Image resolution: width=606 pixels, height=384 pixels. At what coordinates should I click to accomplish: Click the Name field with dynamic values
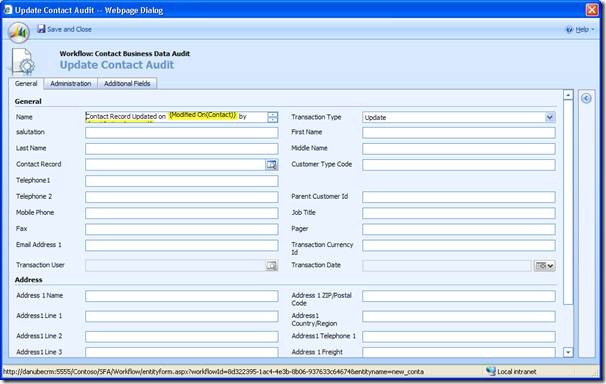coord(176,117)
